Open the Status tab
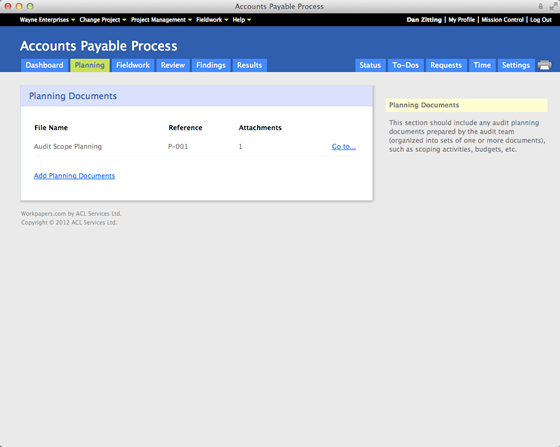The width and height of the screenshot is (560, 447). [x=370, y=65]
